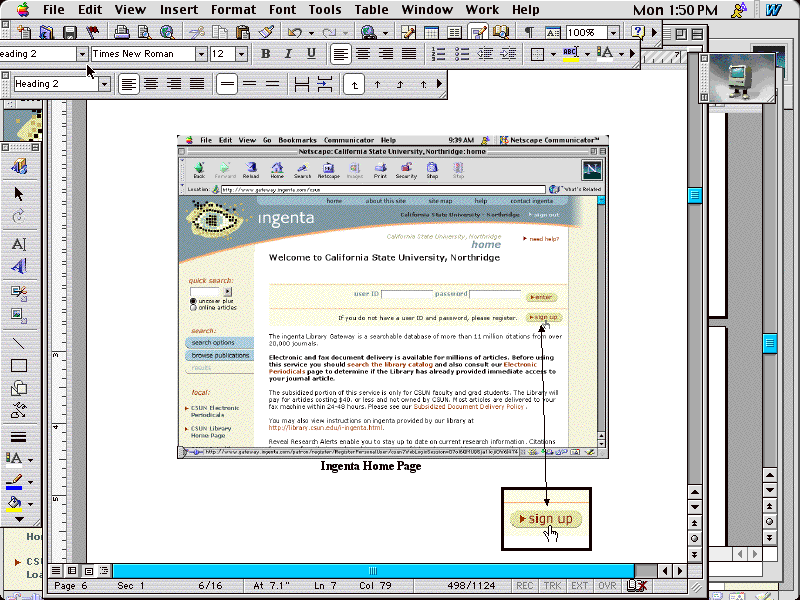Select the Rectangle drawing tool
800x600 pixels.
(19, 366)
